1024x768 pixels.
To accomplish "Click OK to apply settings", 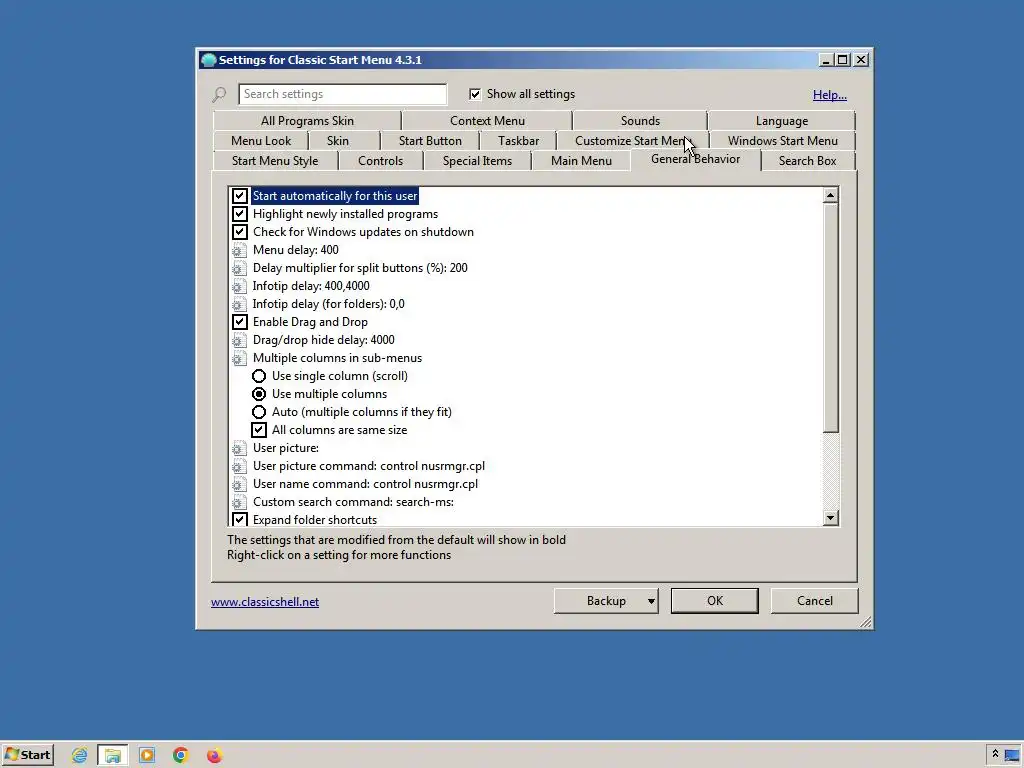I will (x=714, y=601).
